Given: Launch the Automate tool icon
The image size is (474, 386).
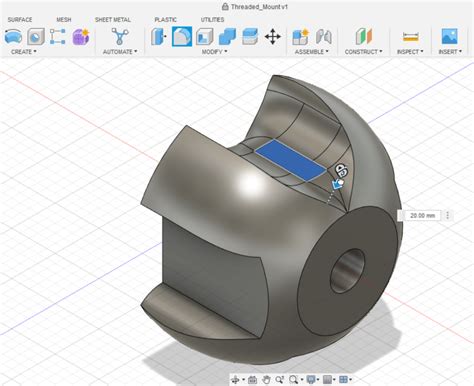Looking at the screenshot, I should pyautogui.click(x=120, y=36).
